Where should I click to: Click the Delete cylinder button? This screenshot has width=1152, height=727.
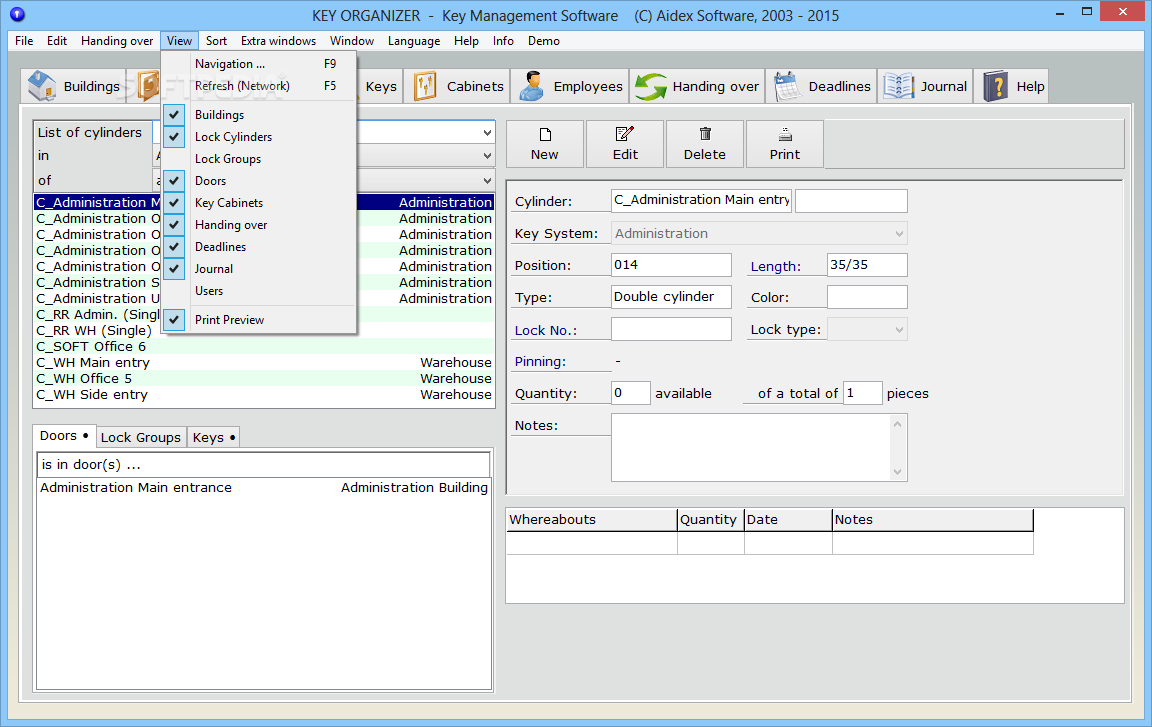(705, 144)
